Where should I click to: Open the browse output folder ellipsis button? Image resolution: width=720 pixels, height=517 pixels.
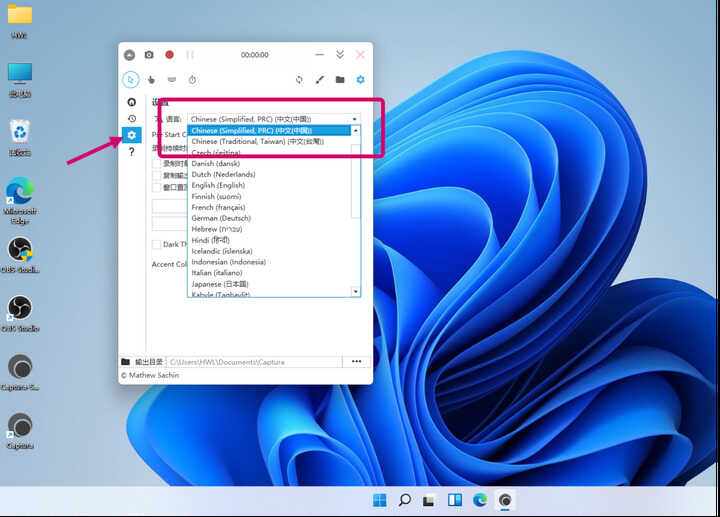click(x=356, y=362)
